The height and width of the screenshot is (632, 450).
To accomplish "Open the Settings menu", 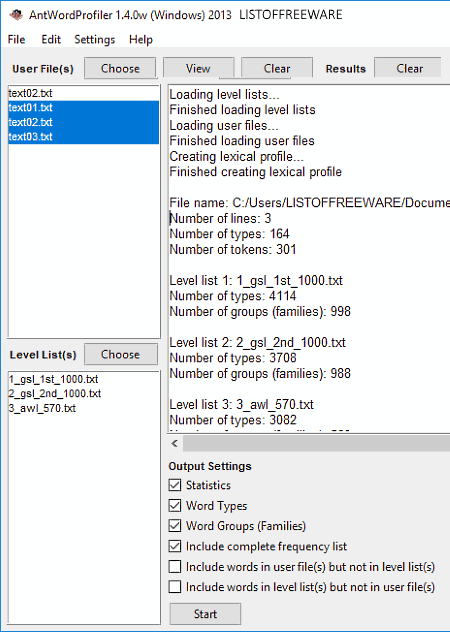I will coord(95,40).
